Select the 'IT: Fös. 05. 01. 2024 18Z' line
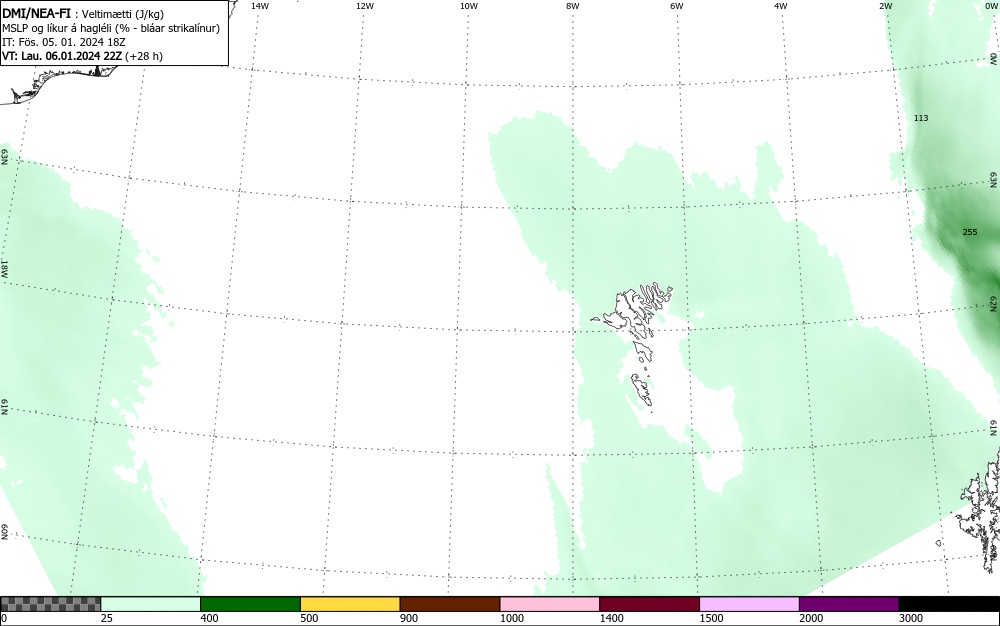 tap(64, 42)
